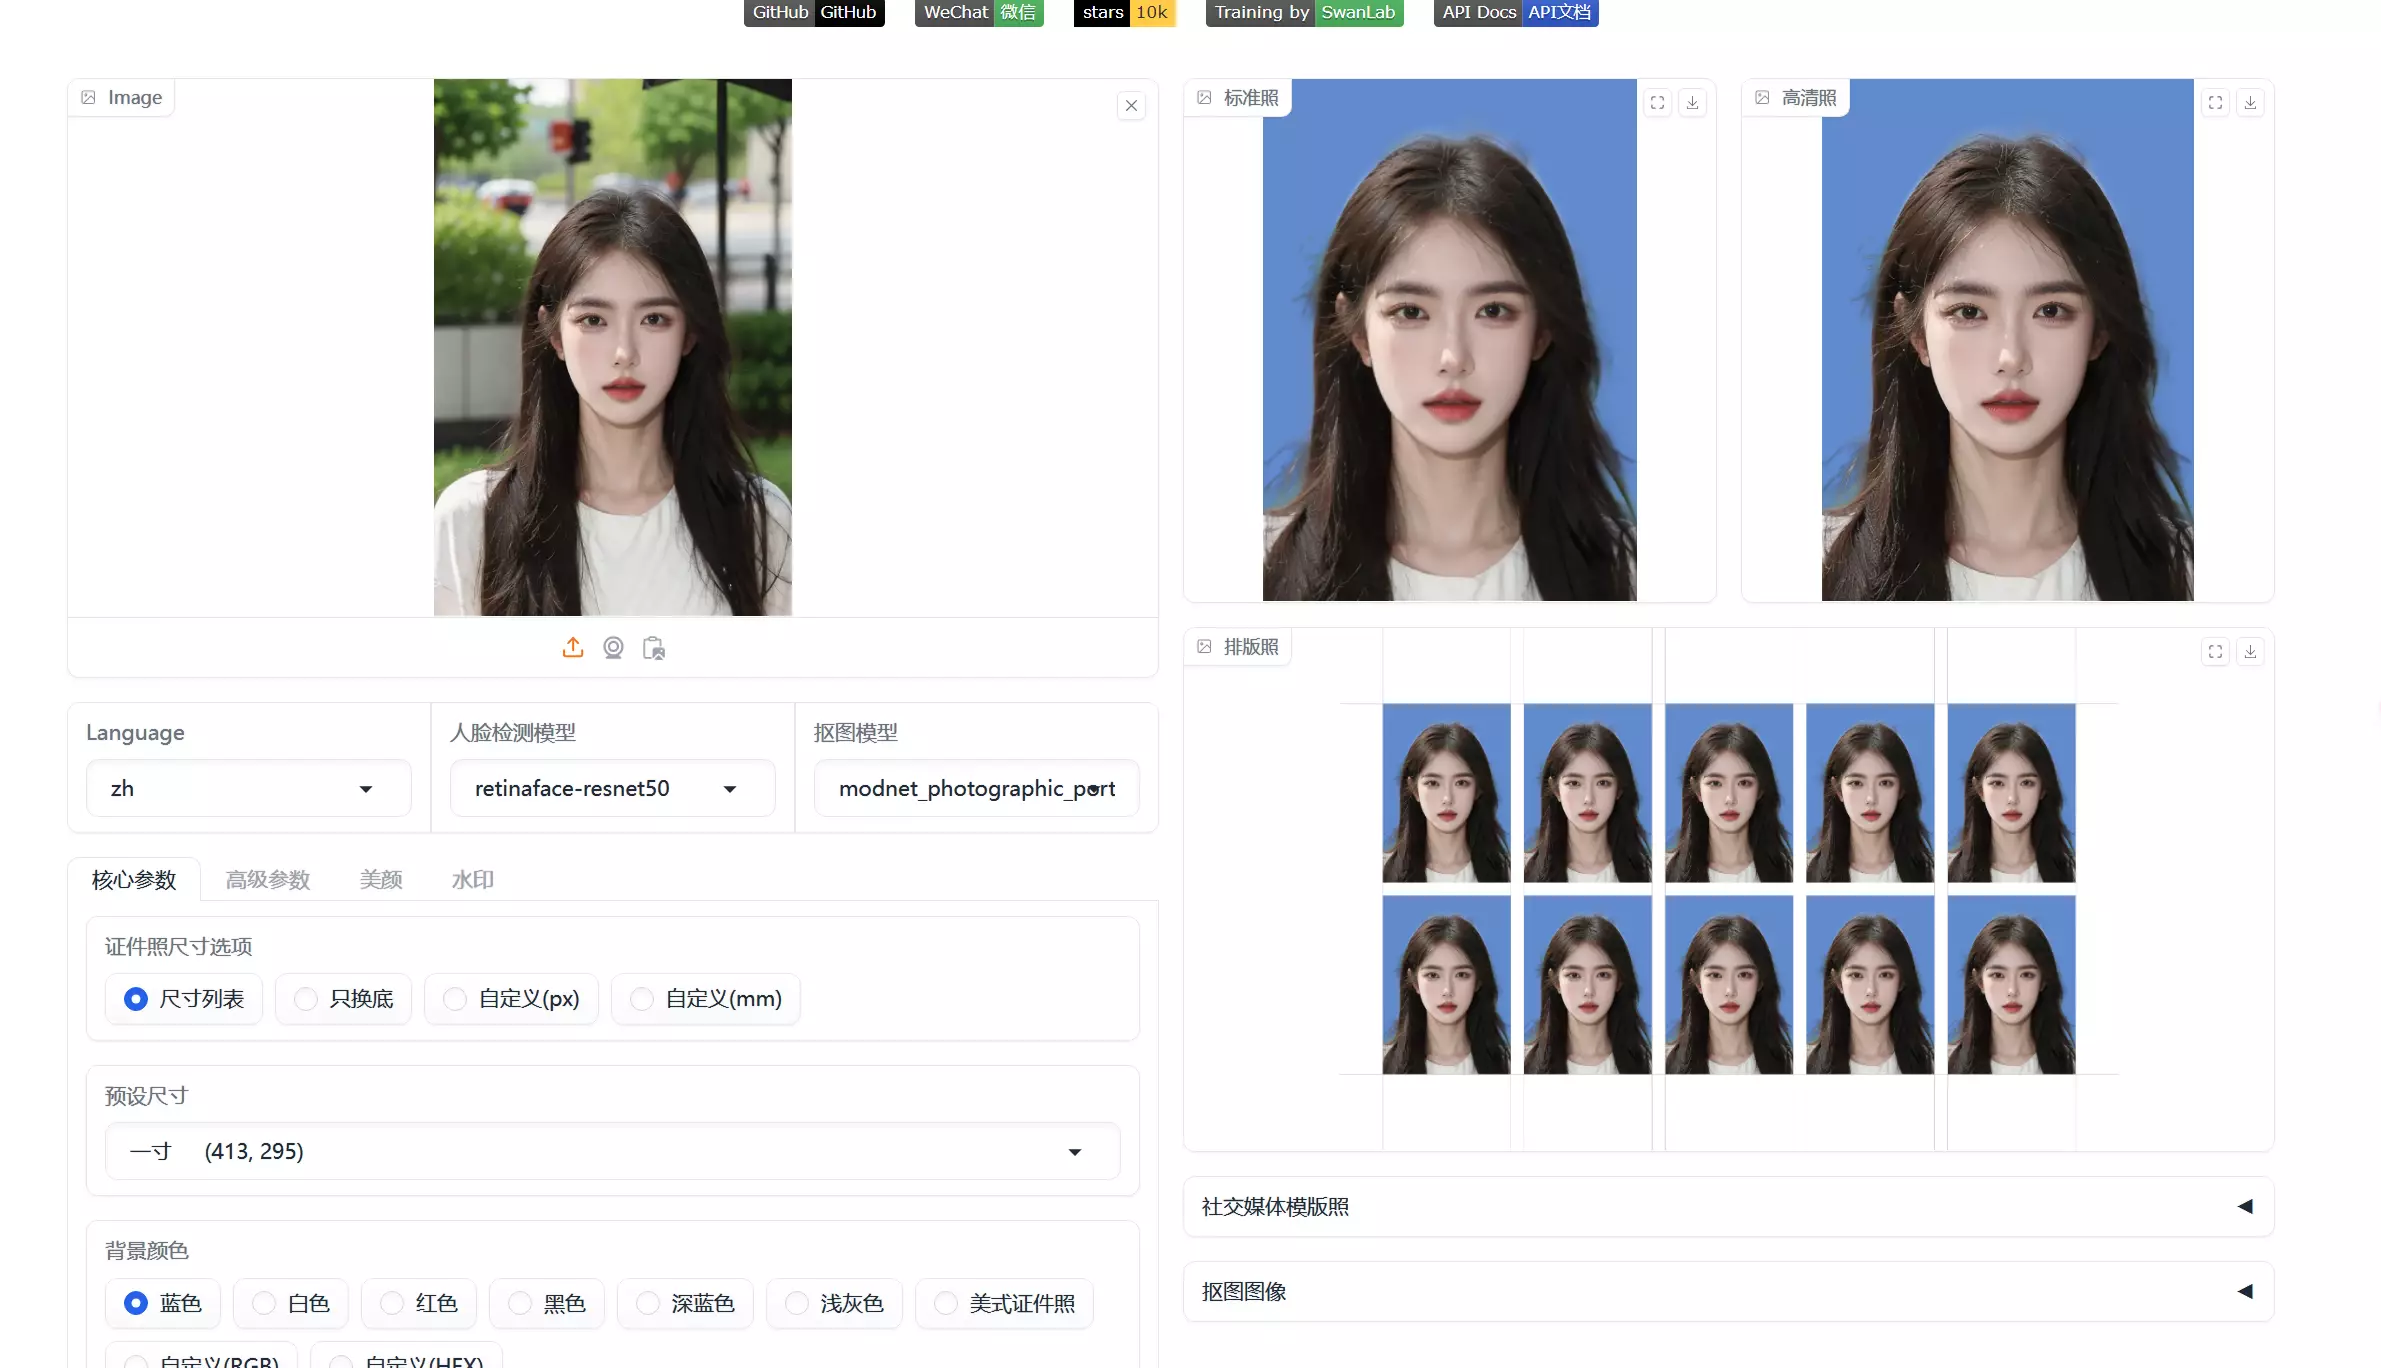Screen dimensions: 2381x1368
Task: Click the webcam capture icon
Action: (613, 648)
